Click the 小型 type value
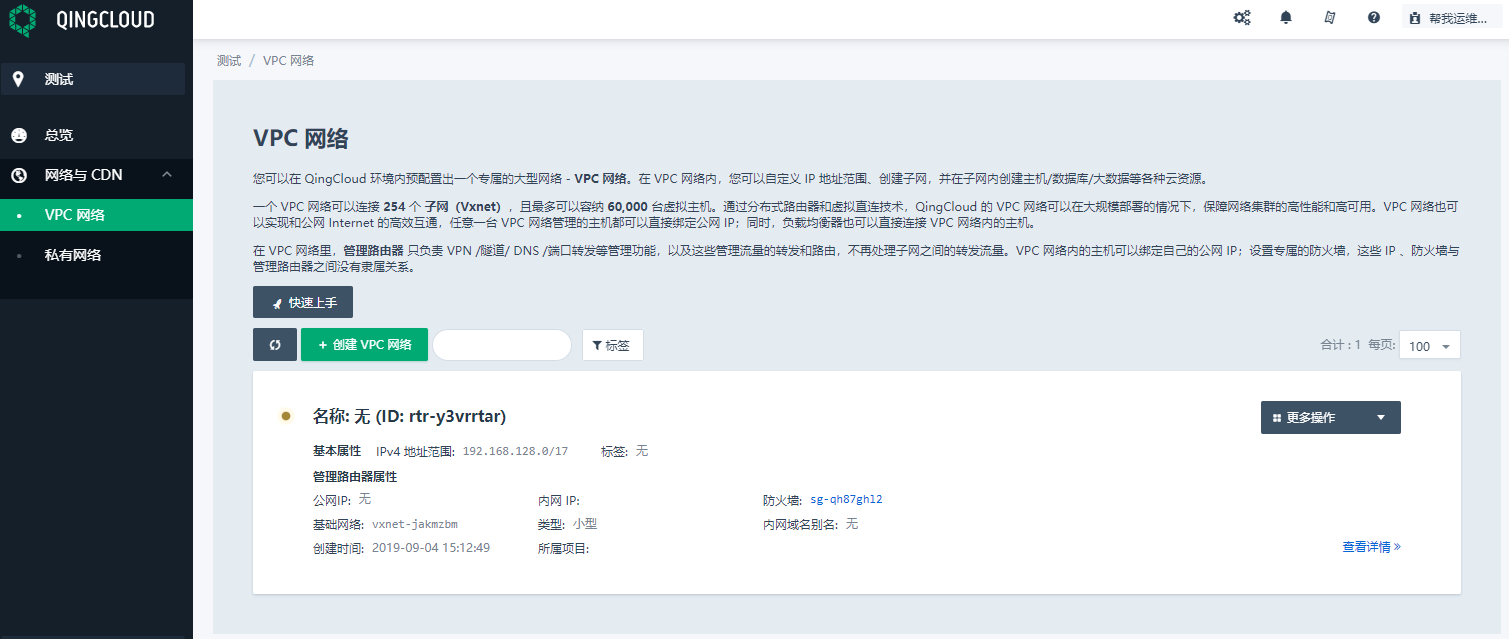 pos(585,524)
